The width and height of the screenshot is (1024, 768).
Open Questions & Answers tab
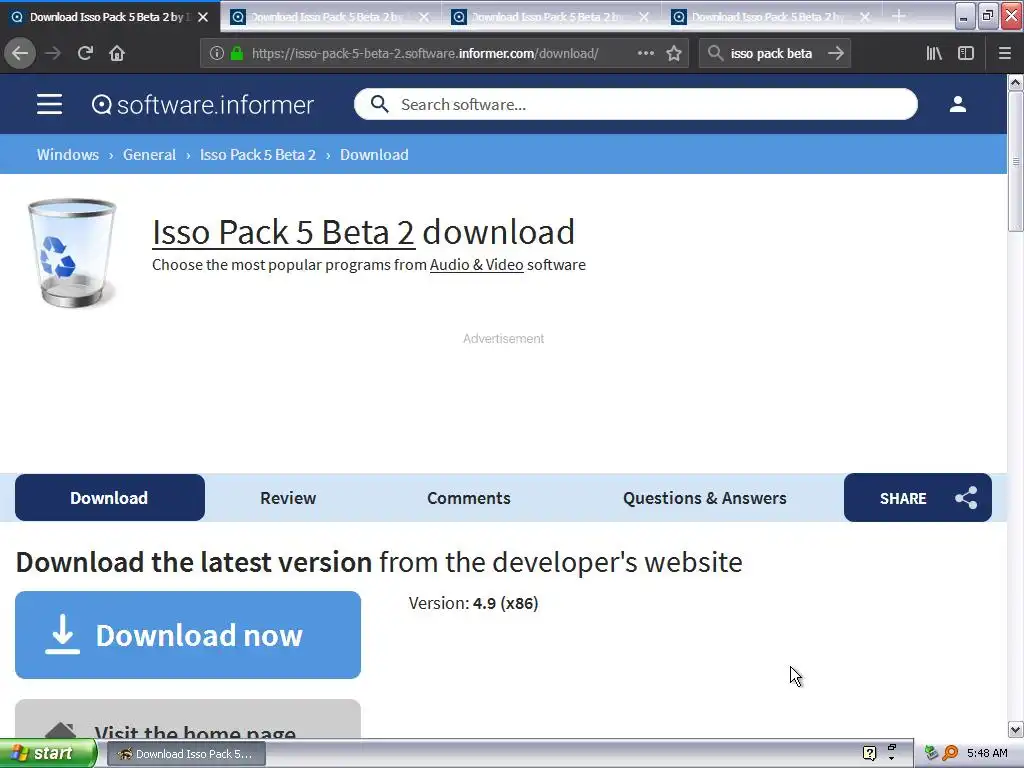coord(705,498)
